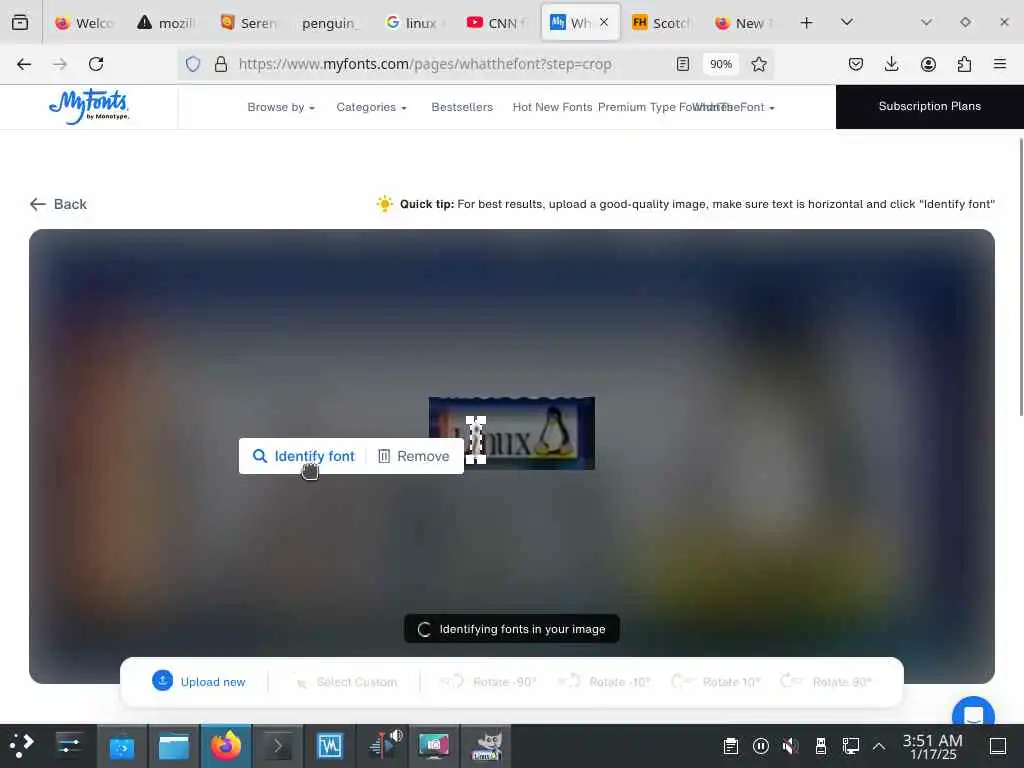Toggle reader view icon
Viewport: 1024px width, 768px height.
click(x=682, y=64)
